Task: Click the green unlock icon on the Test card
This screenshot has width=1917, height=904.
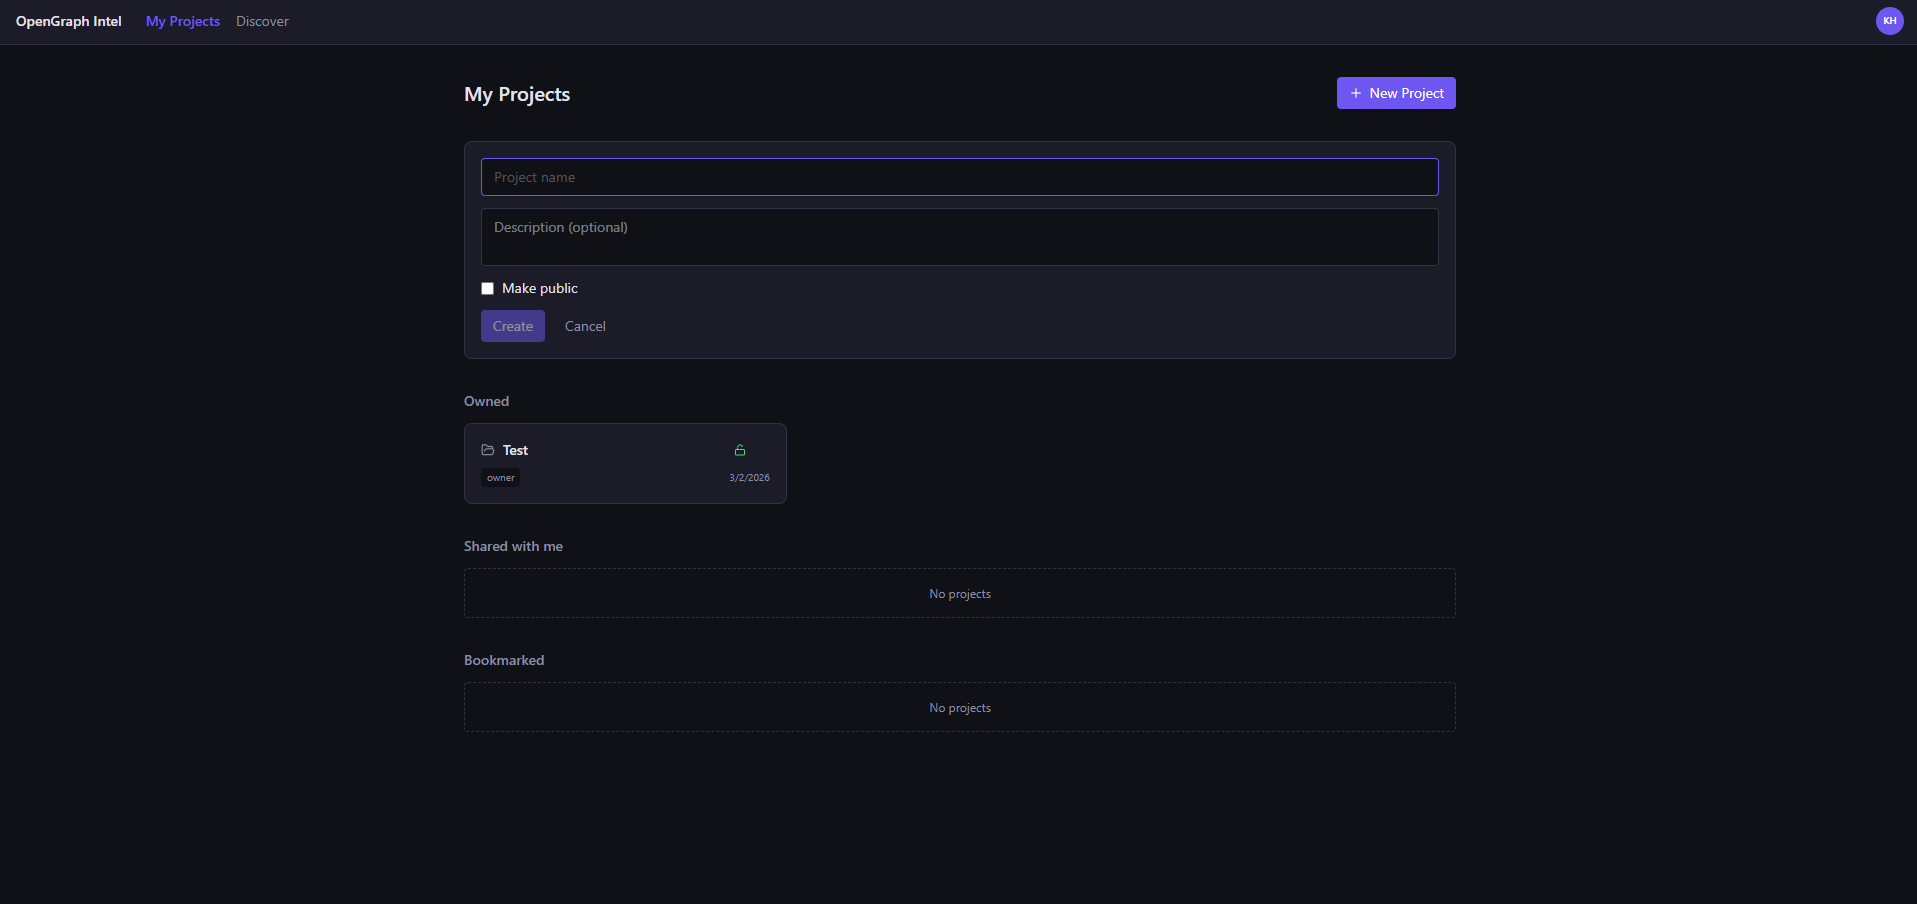Action: [740, 450]
